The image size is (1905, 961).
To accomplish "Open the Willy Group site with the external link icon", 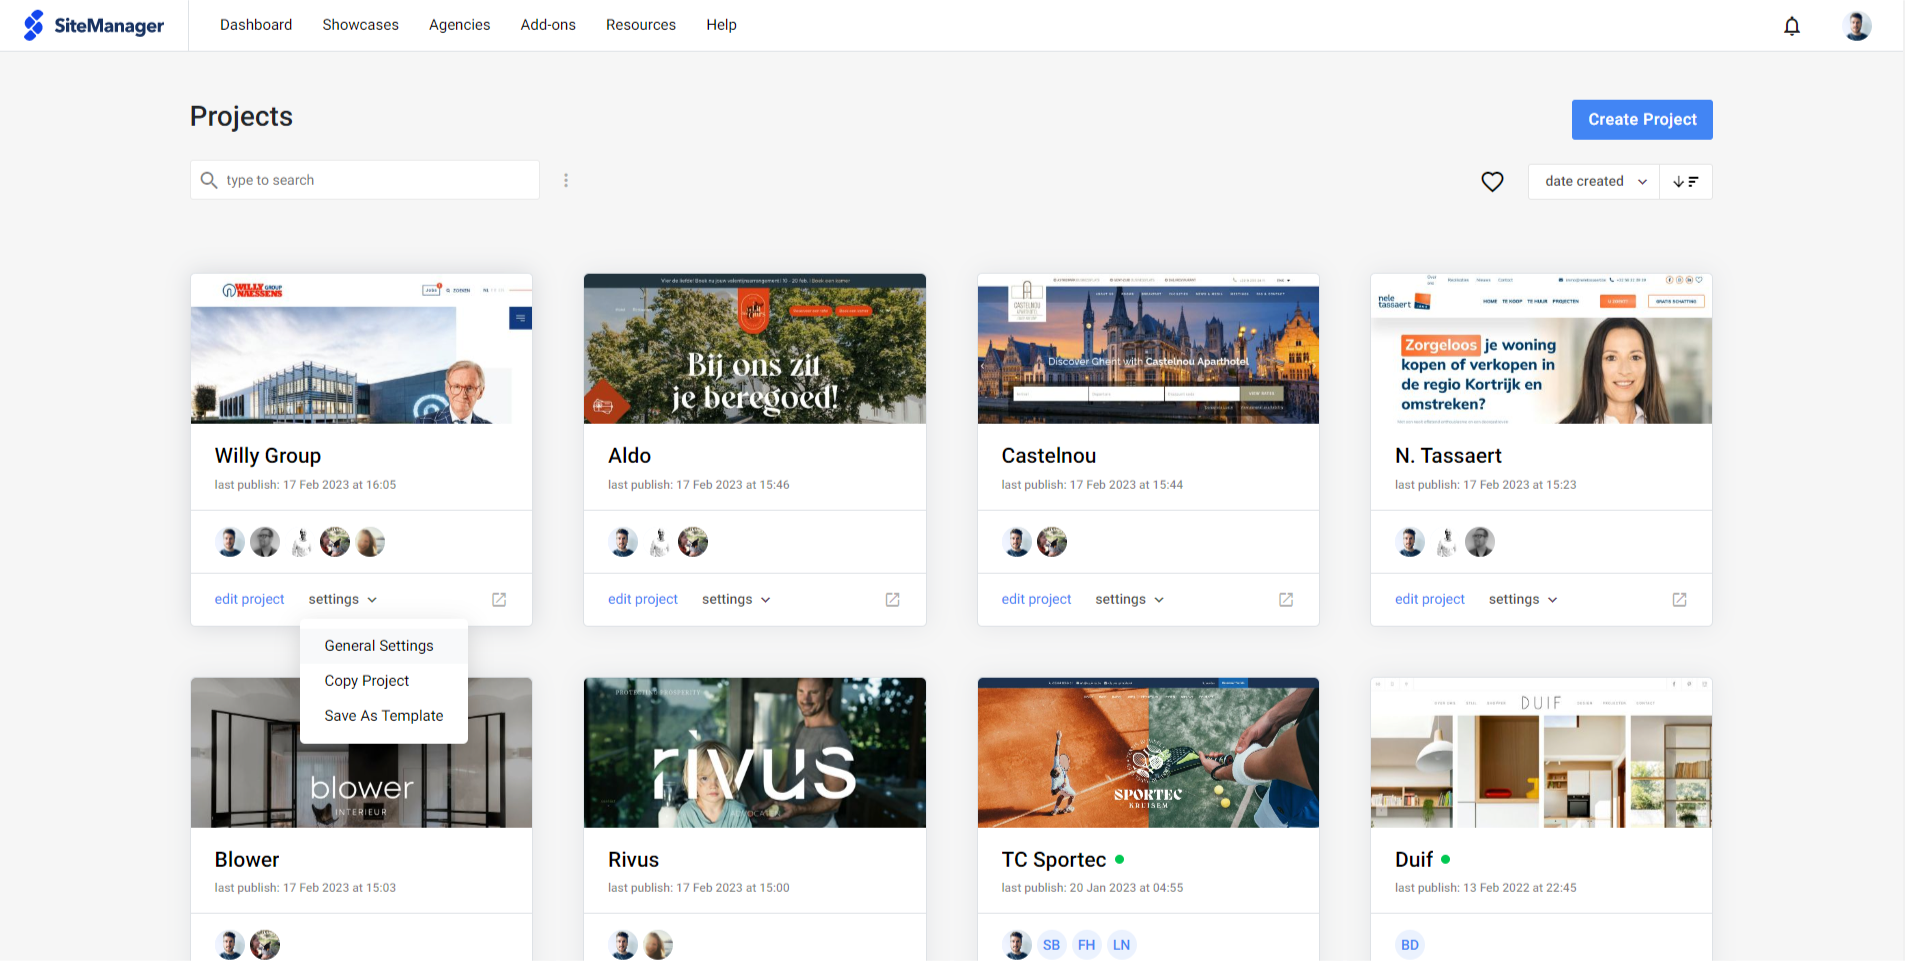I will point(498,599).
